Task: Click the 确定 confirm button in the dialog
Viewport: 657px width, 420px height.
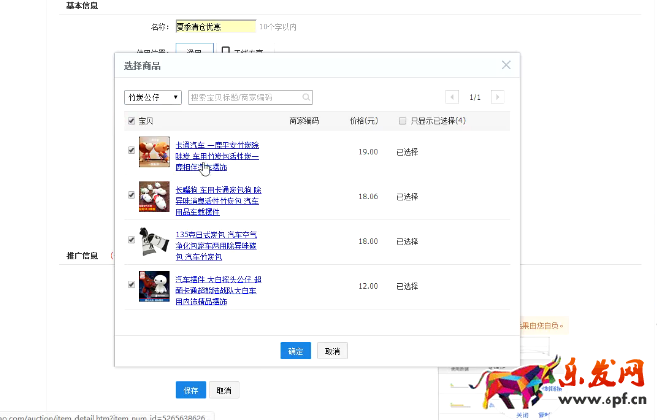Action: pyautogui.click(x=295, y=351)
